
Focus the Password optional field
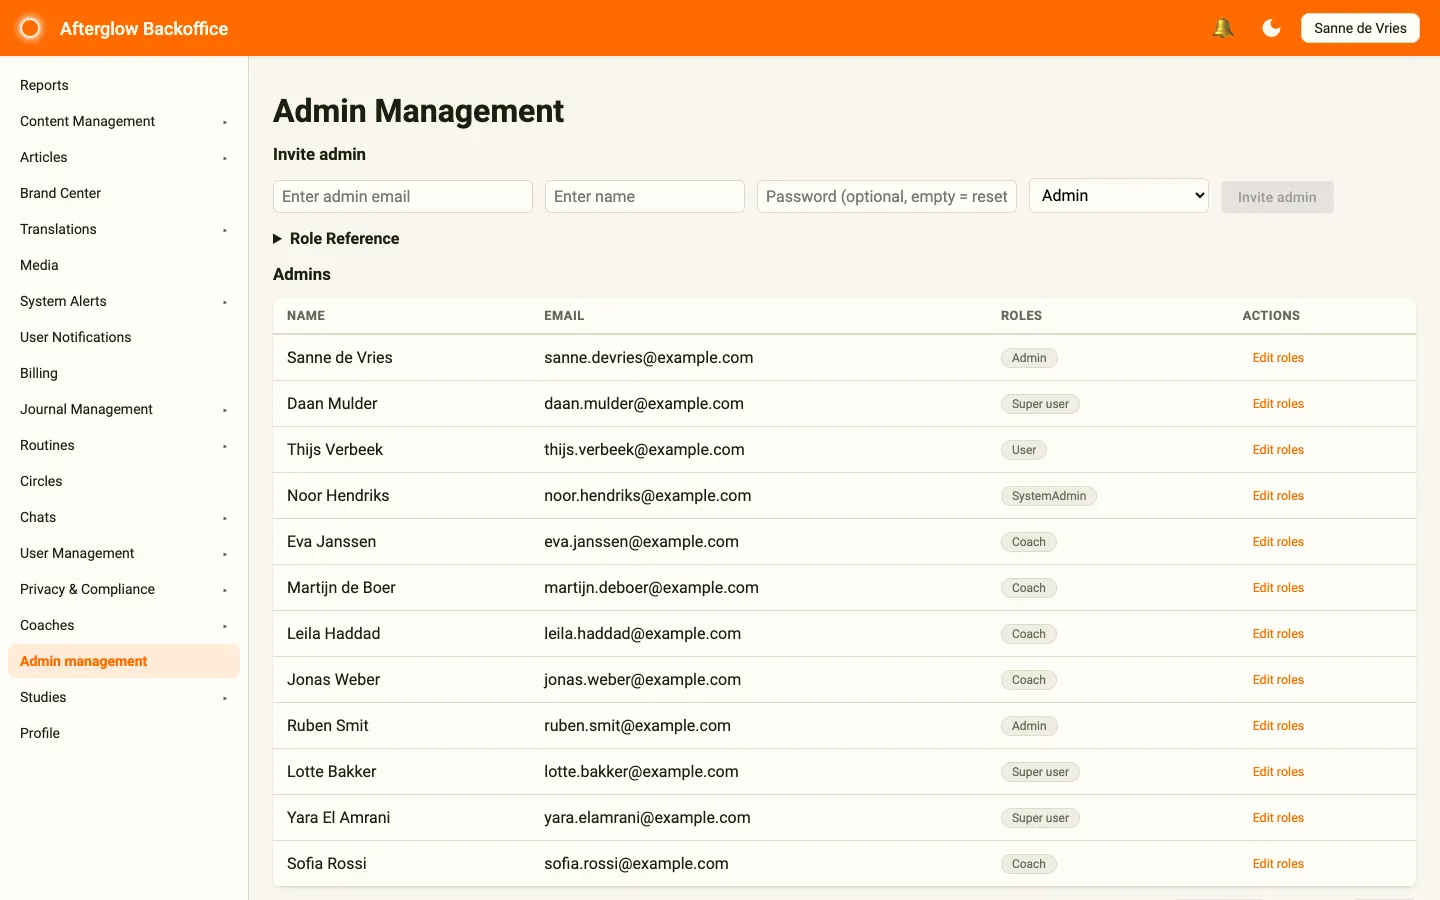887,196
